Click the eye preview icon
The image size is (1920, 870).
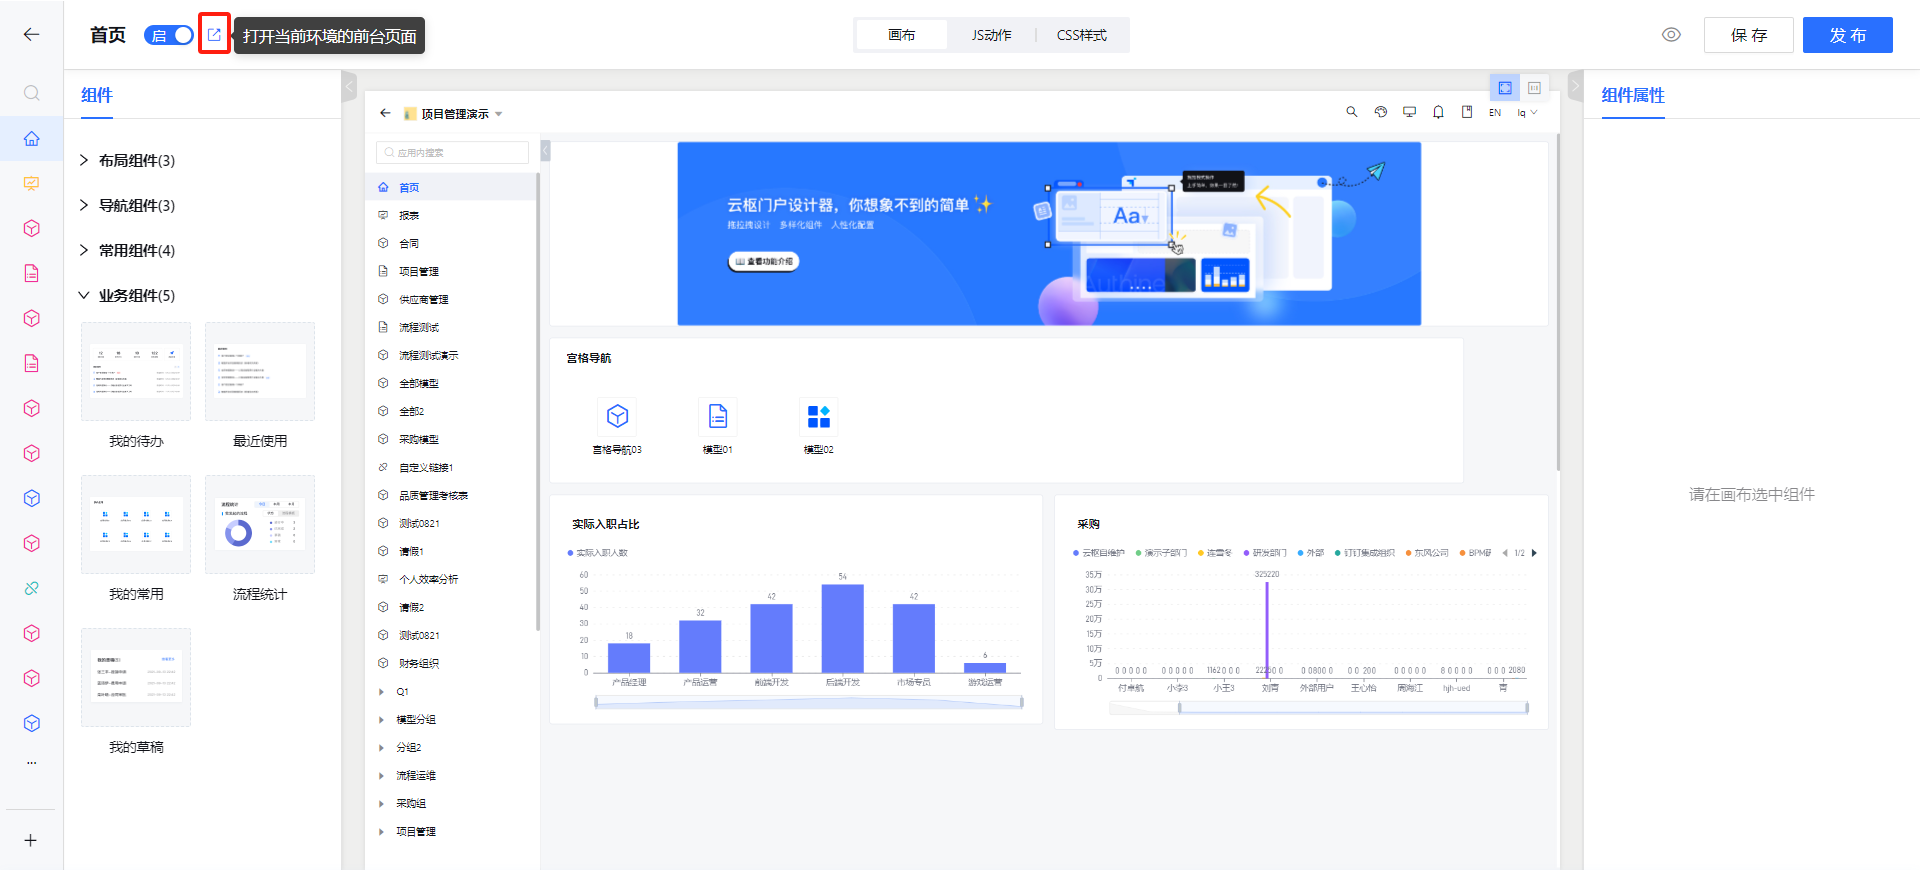click(x=1671, y=34)
